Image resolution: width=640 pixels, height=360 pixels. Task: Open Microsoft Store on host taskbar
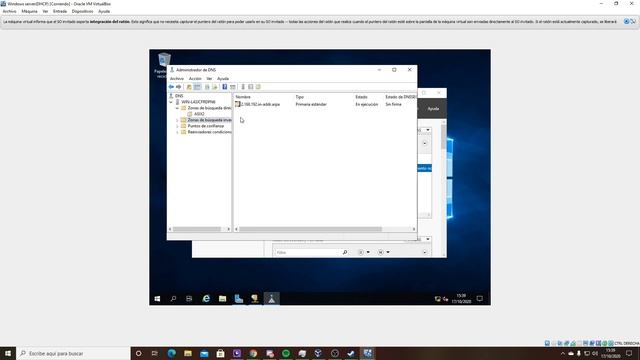(220, 353)
